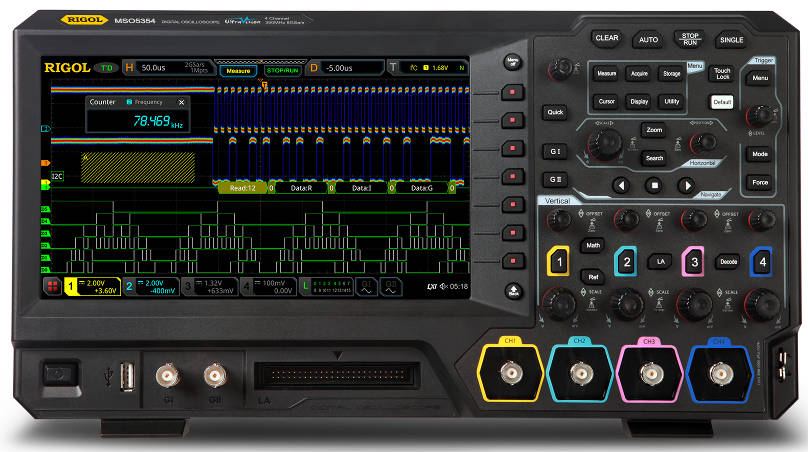Push the Trigger level knob

pos(760,116)
